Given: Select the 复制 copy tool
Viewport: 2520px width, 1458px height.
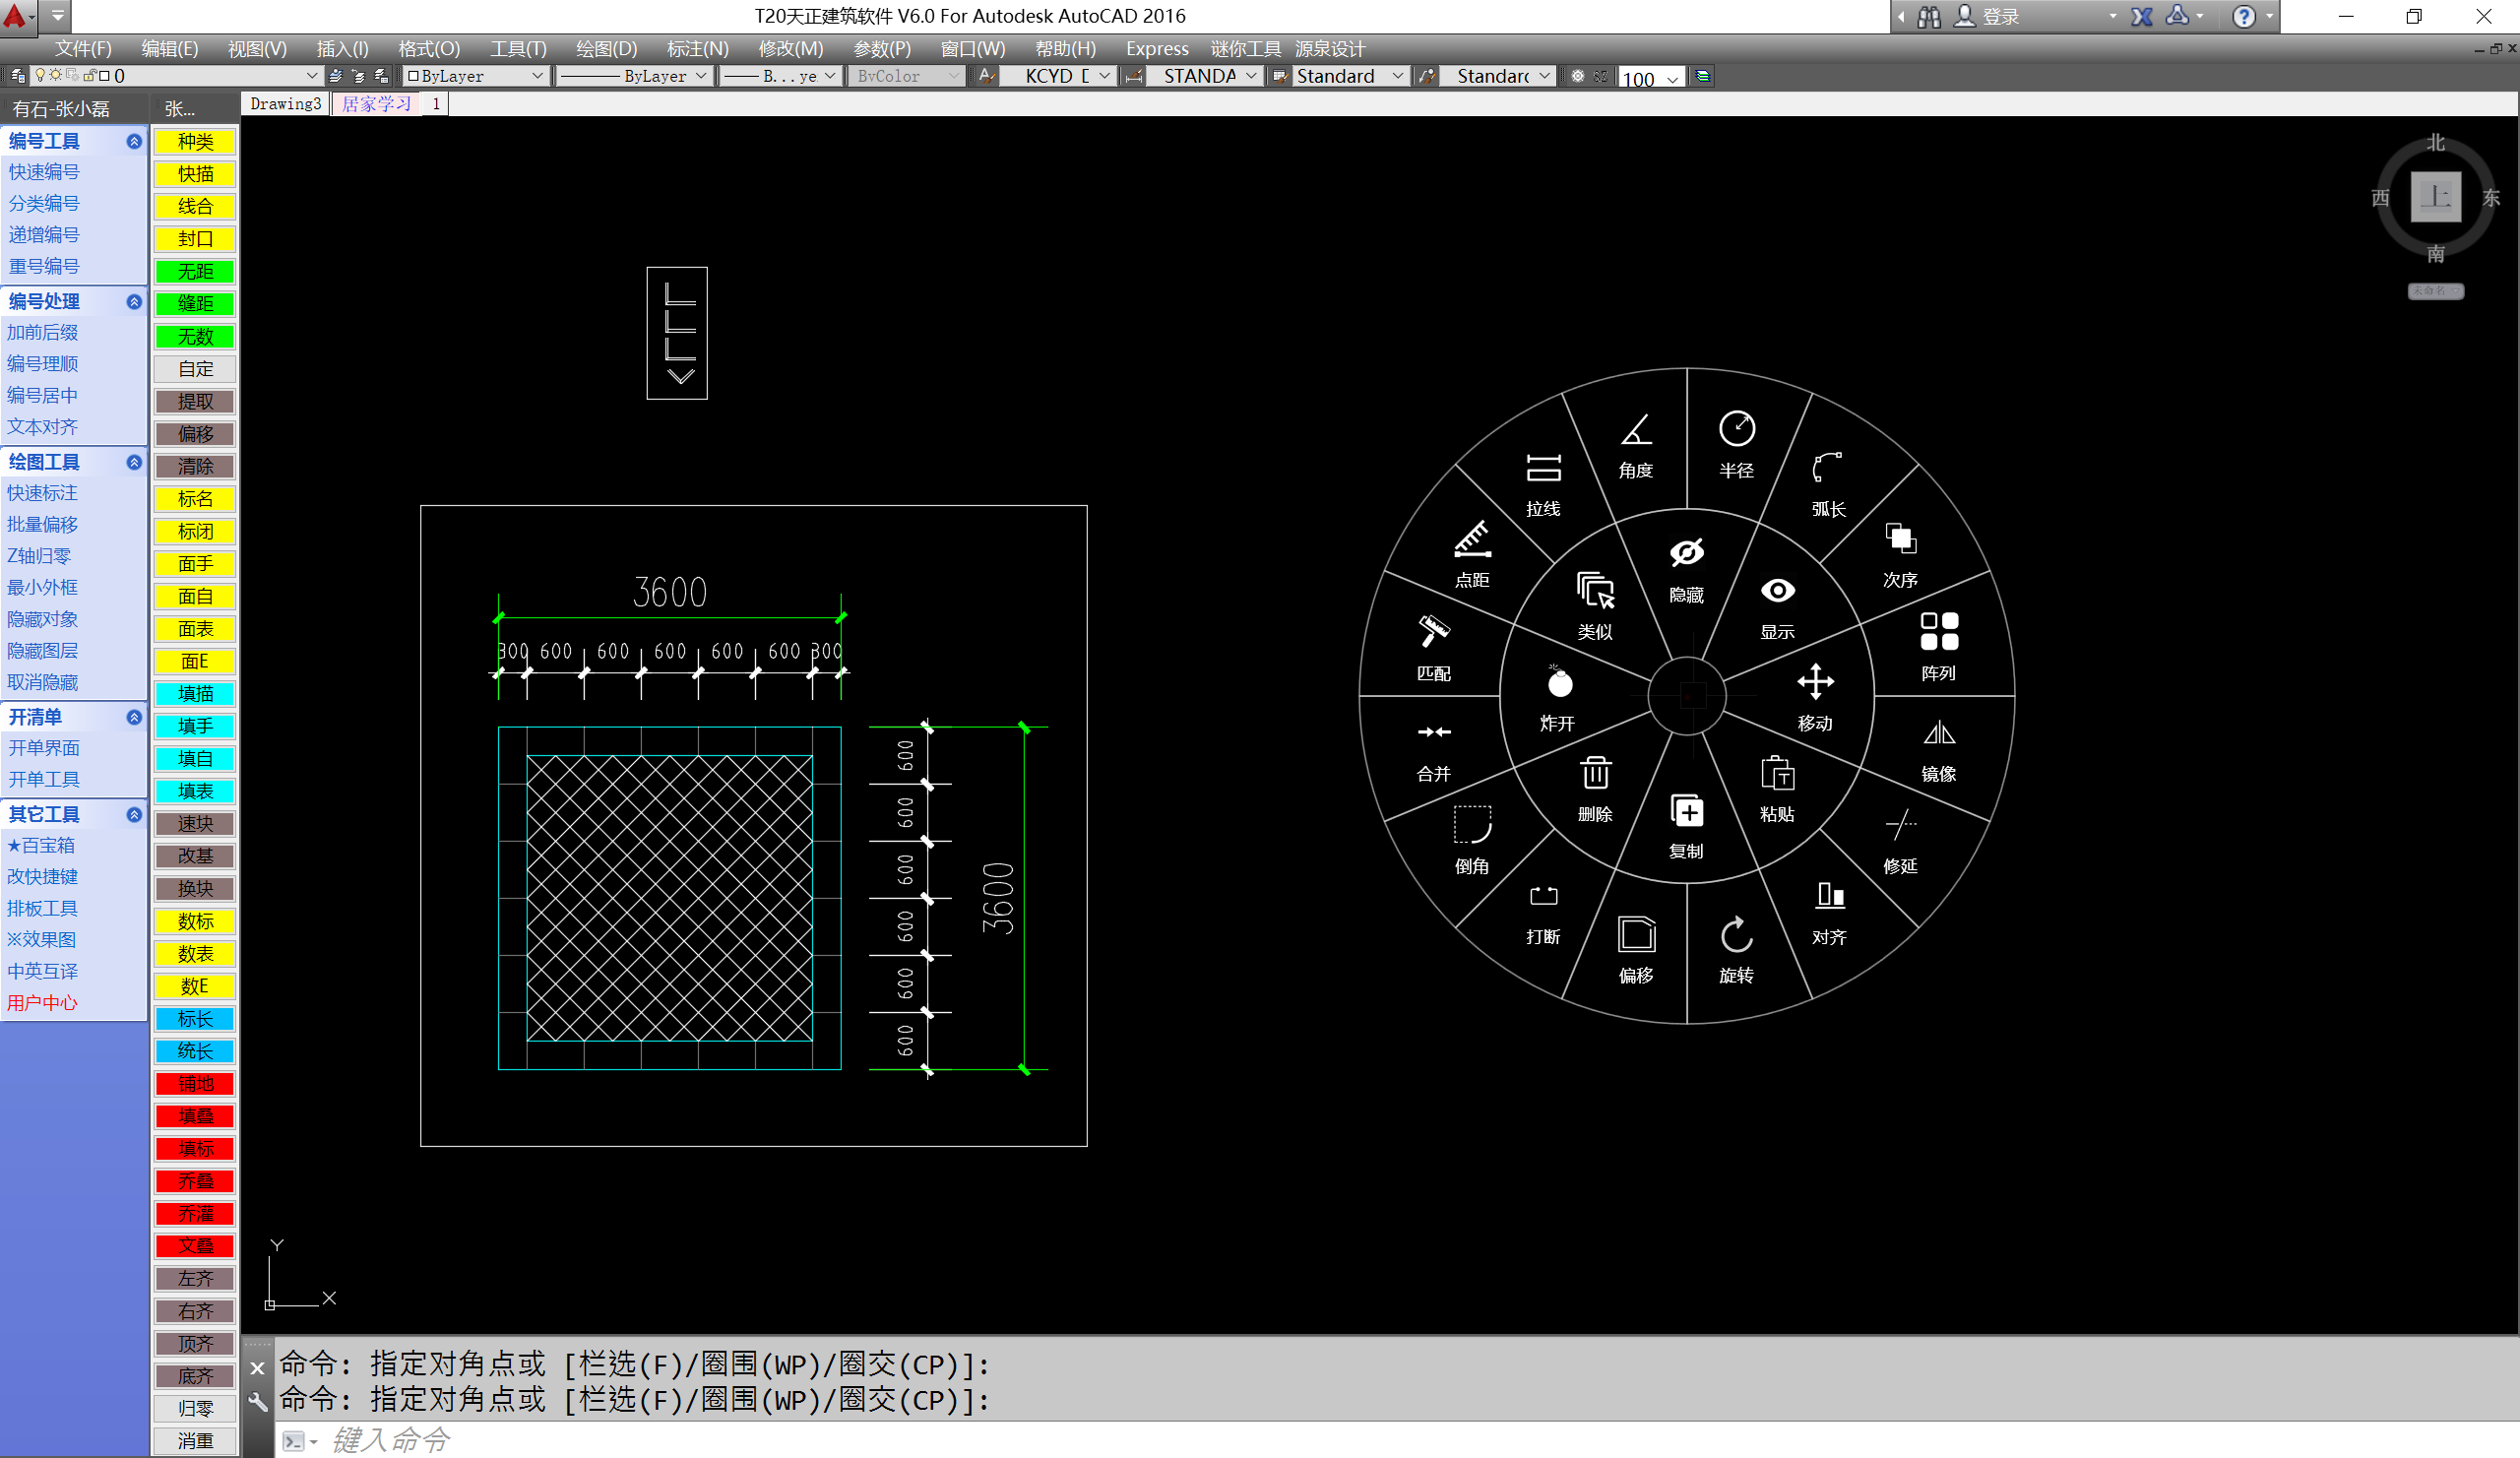Looking at the screenshot, I should coord(1687,826).
